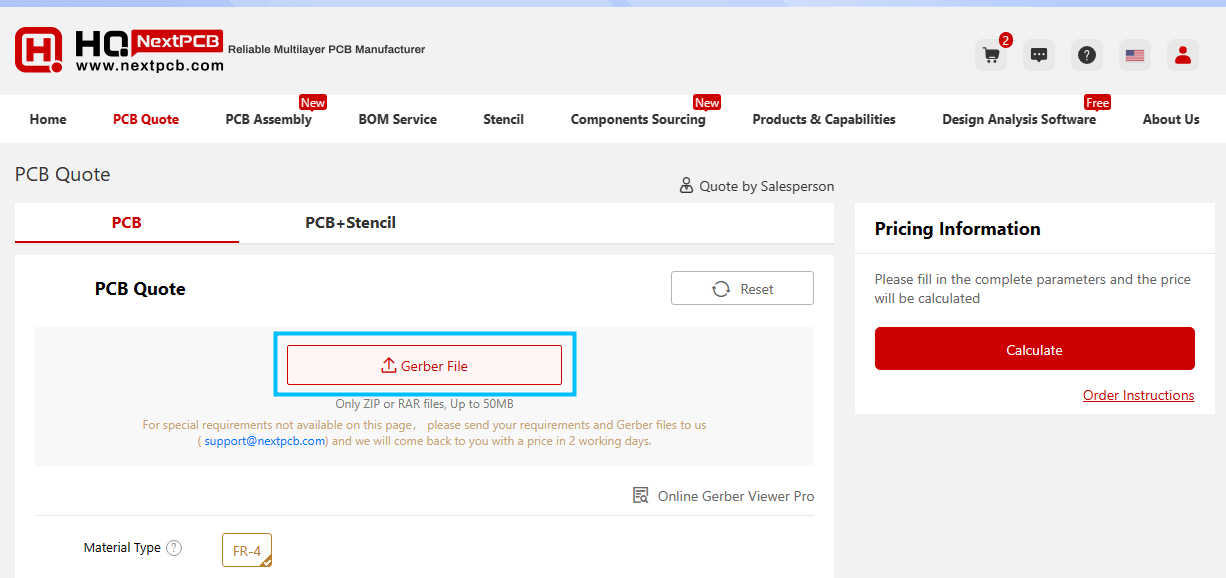Upload a Gerber File
The width and height of the screenshot is (1226, 578).
[x=424, y=365]
